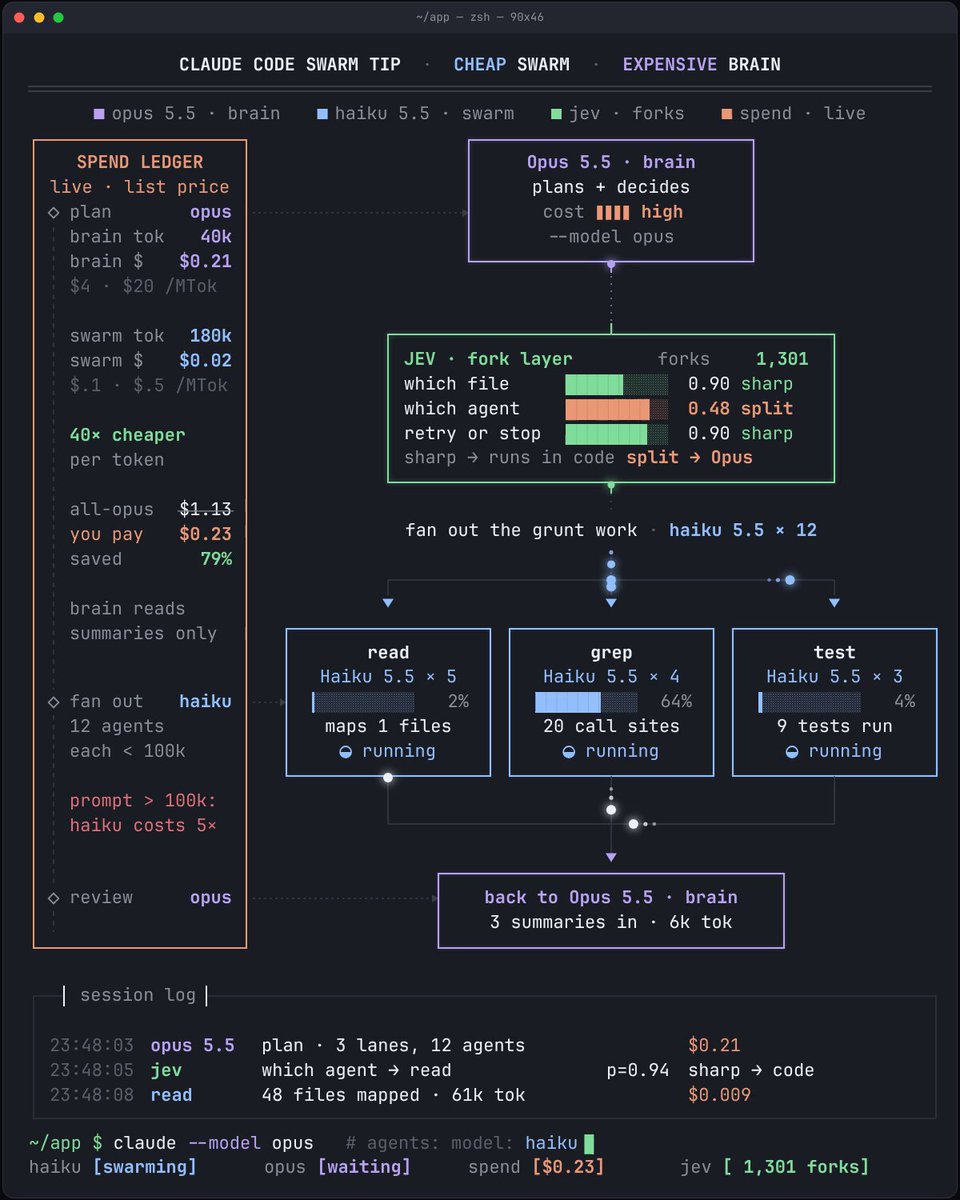Image resolution: width=960 pixels, height=1200 pixels.
Task: Click the opus [waiting] status entry
Action: [337, 1167]
